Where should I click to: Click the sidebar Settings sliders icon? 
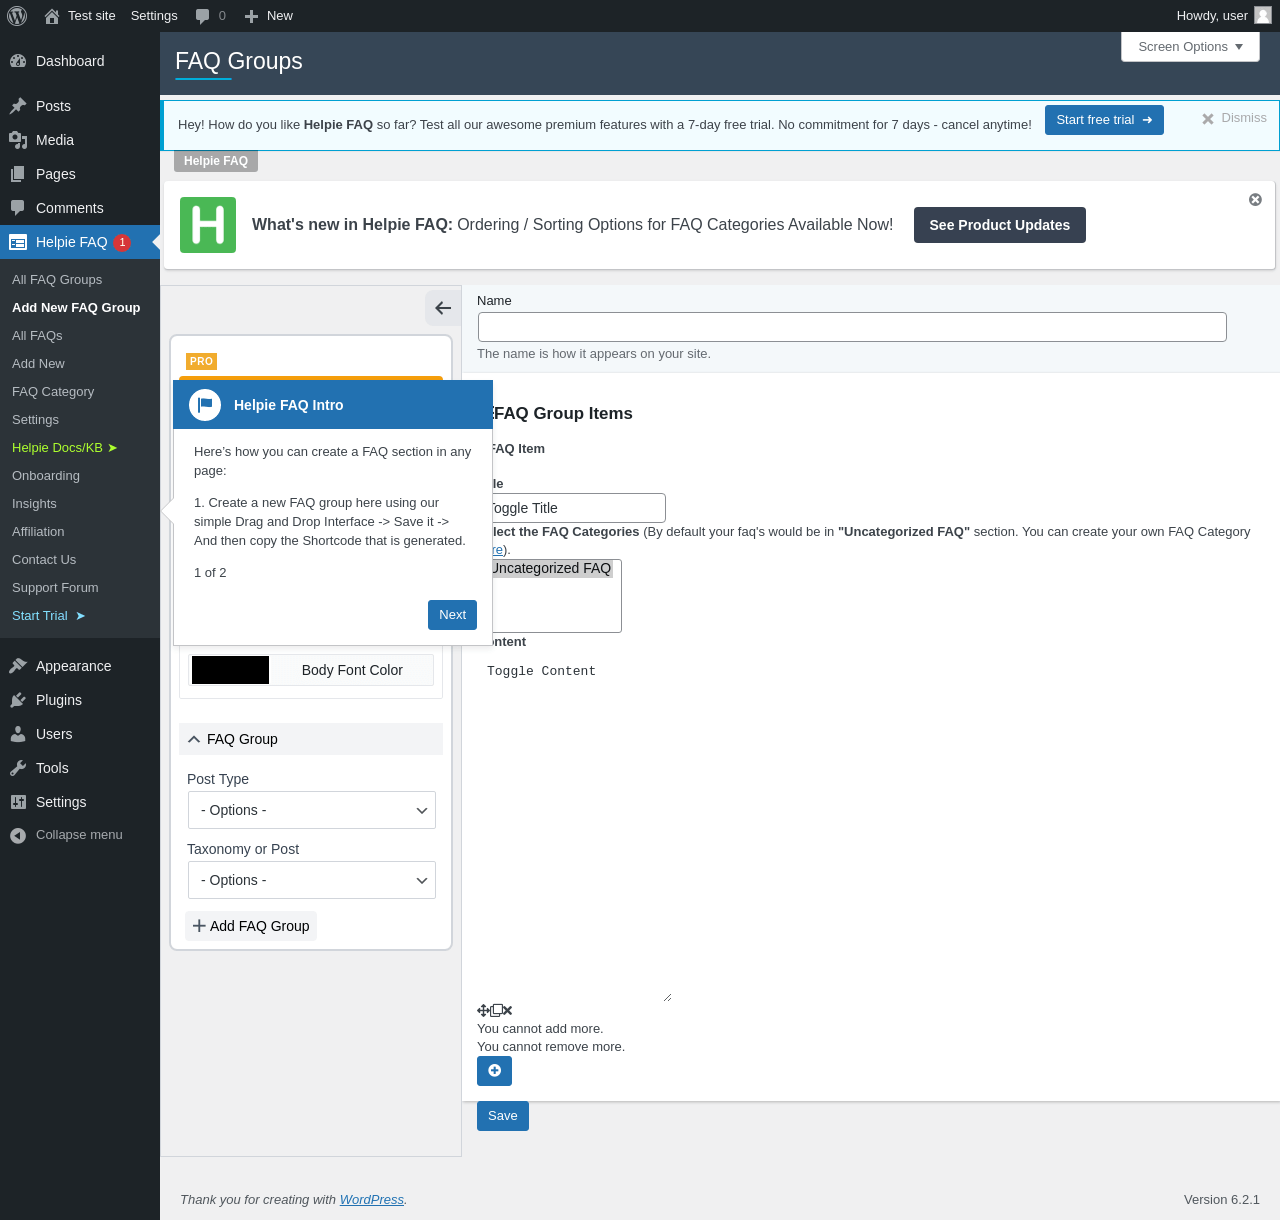click(18, 802)
